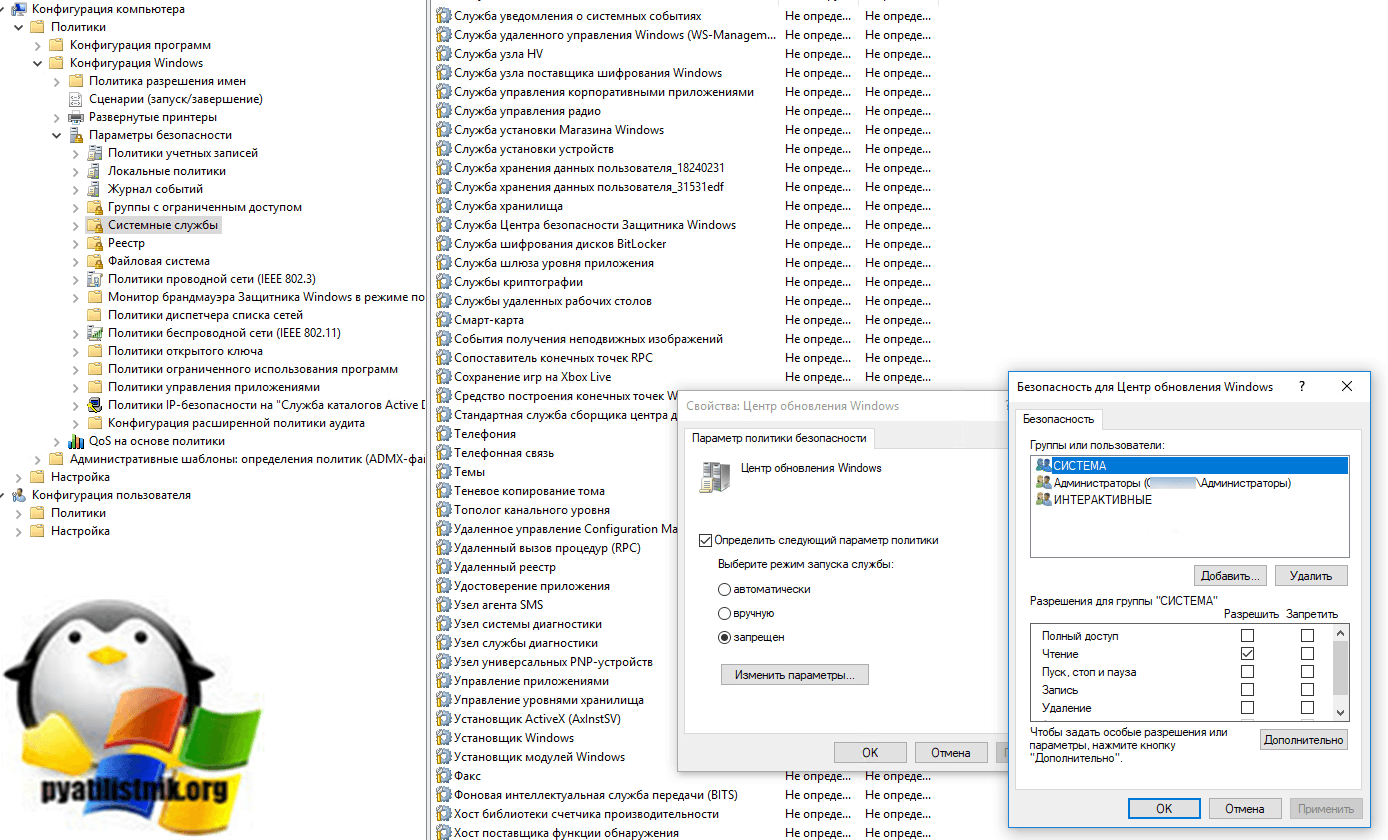The width and height of the screenshot is (1388, 840).
Task: Expand the Политики открытого ключа node
Action: (76, 351)
